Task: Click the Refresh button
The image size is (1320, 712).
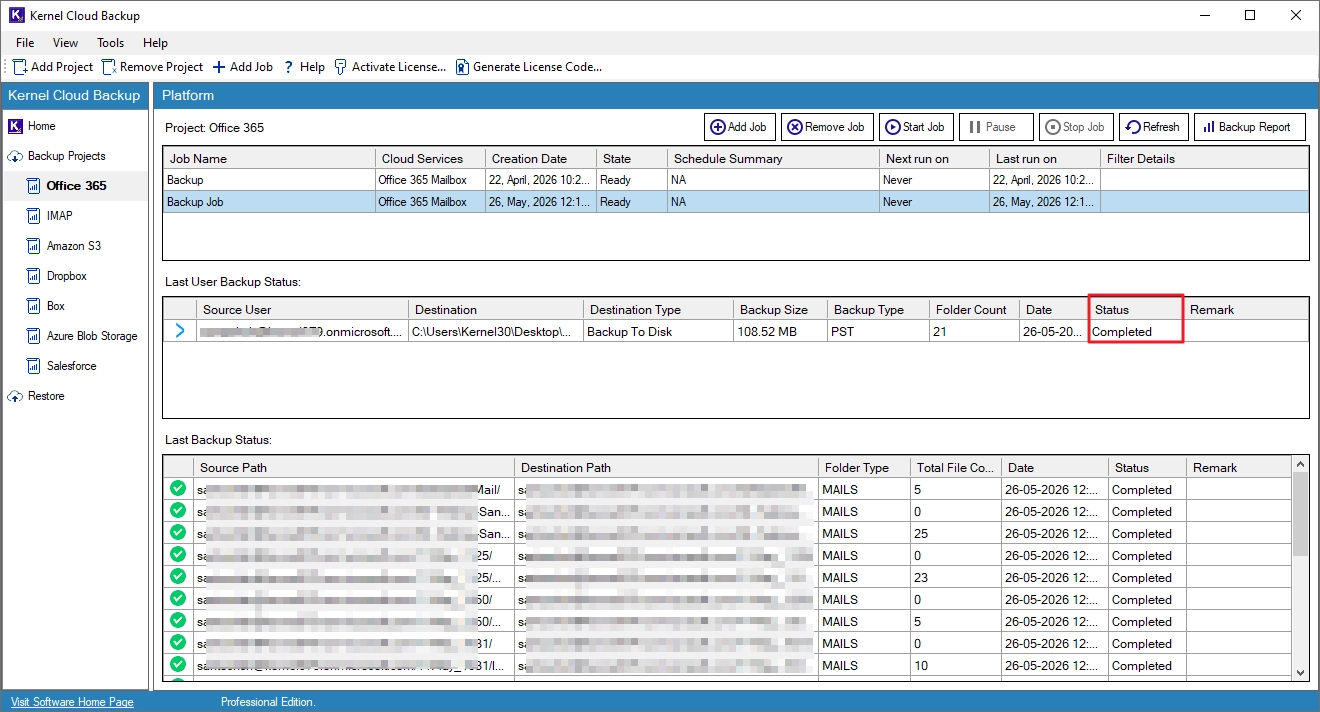Action: pos(1153,127)
